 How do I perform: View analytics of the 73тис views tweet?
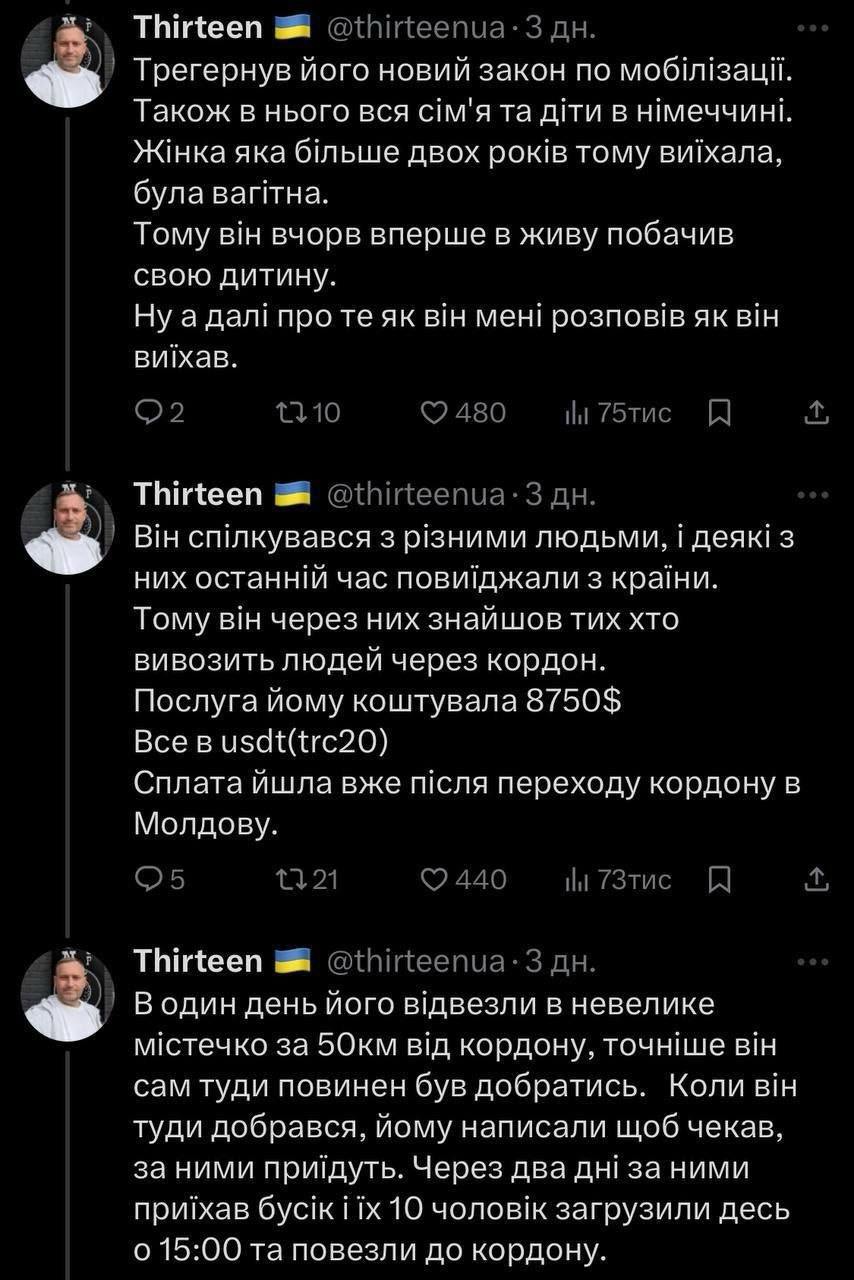[x=578, y=879]
